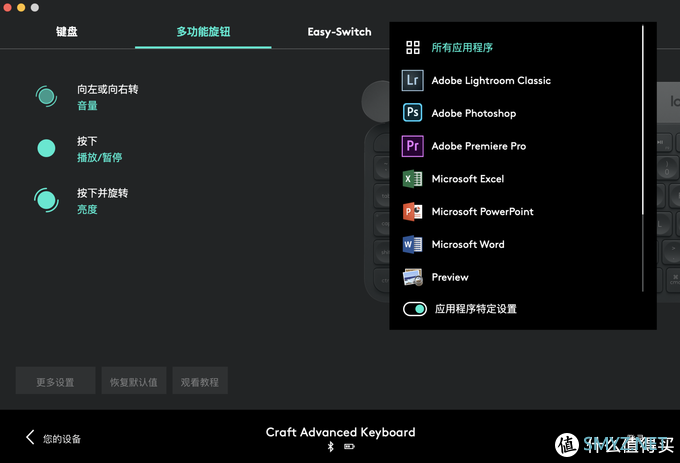Click the rotate-knob icon beside 向左或向右转
The width and height of the screenshot is (680, 463).
pyautogui.click(x=46, y=96)
